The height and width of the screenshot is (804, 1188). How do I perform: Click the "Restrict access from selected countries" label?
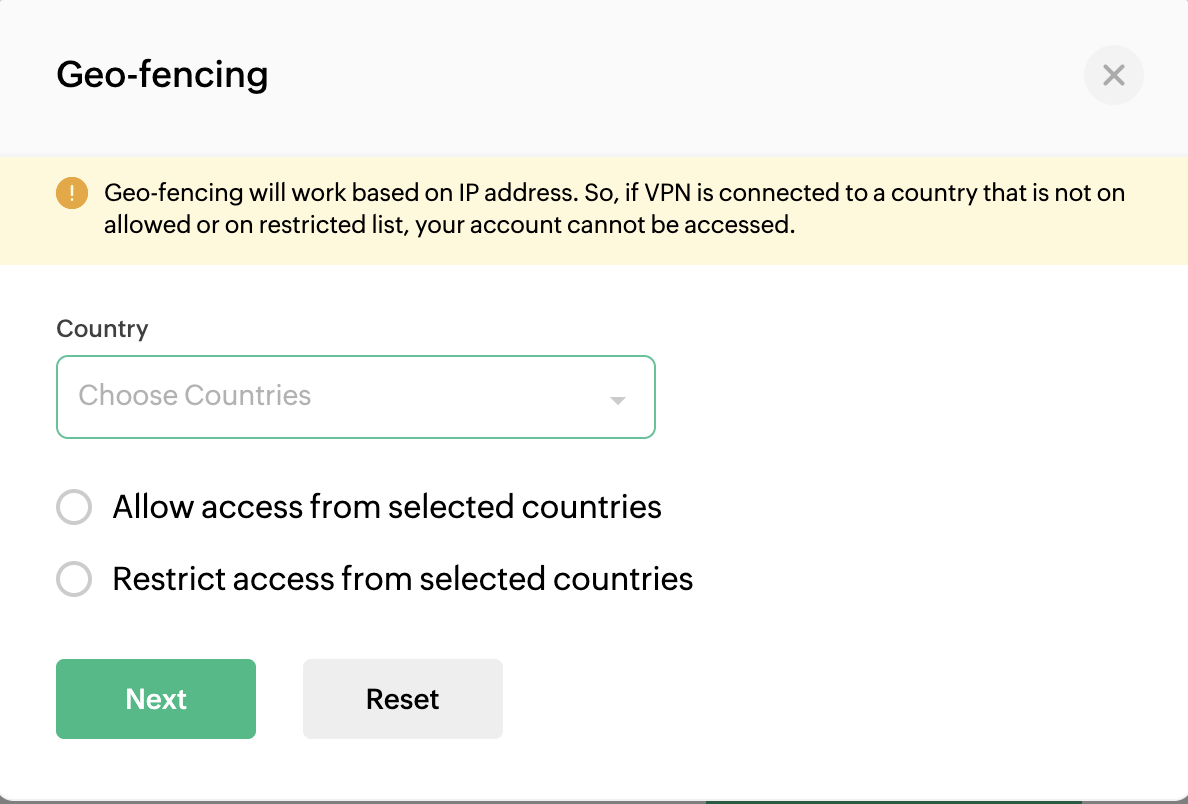point(403,579)
